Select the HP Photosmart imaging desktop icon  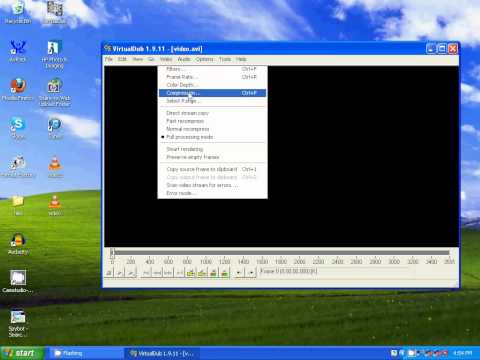(x=54, y=54)
